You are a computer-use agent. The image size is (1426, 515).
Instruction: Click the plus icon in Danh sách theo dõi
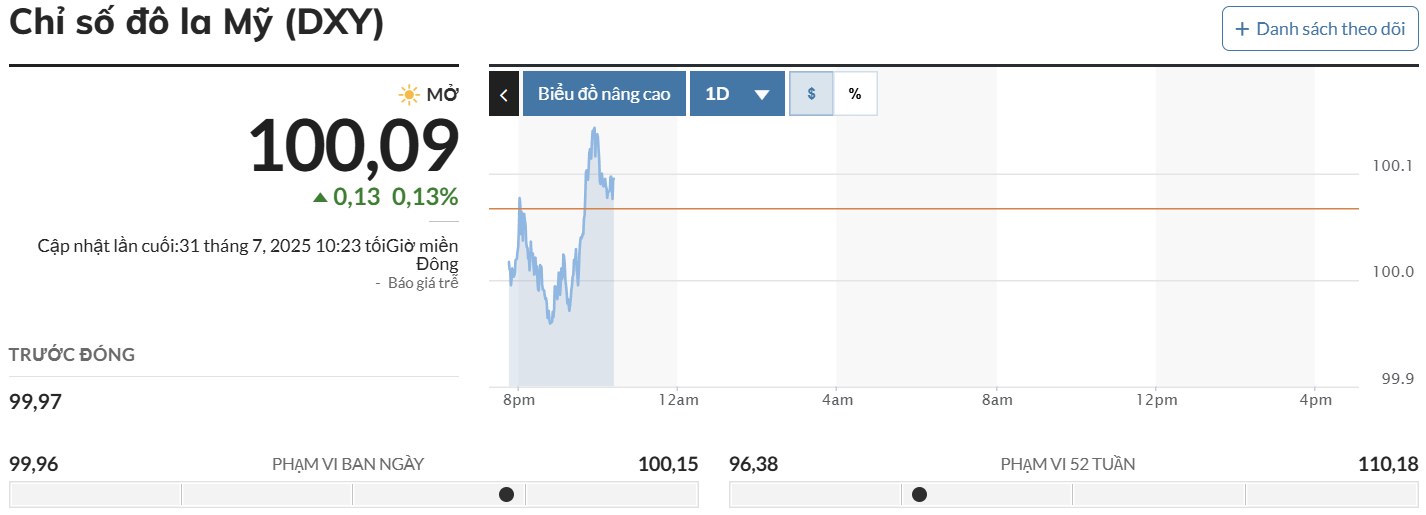tap(1242, 29)
